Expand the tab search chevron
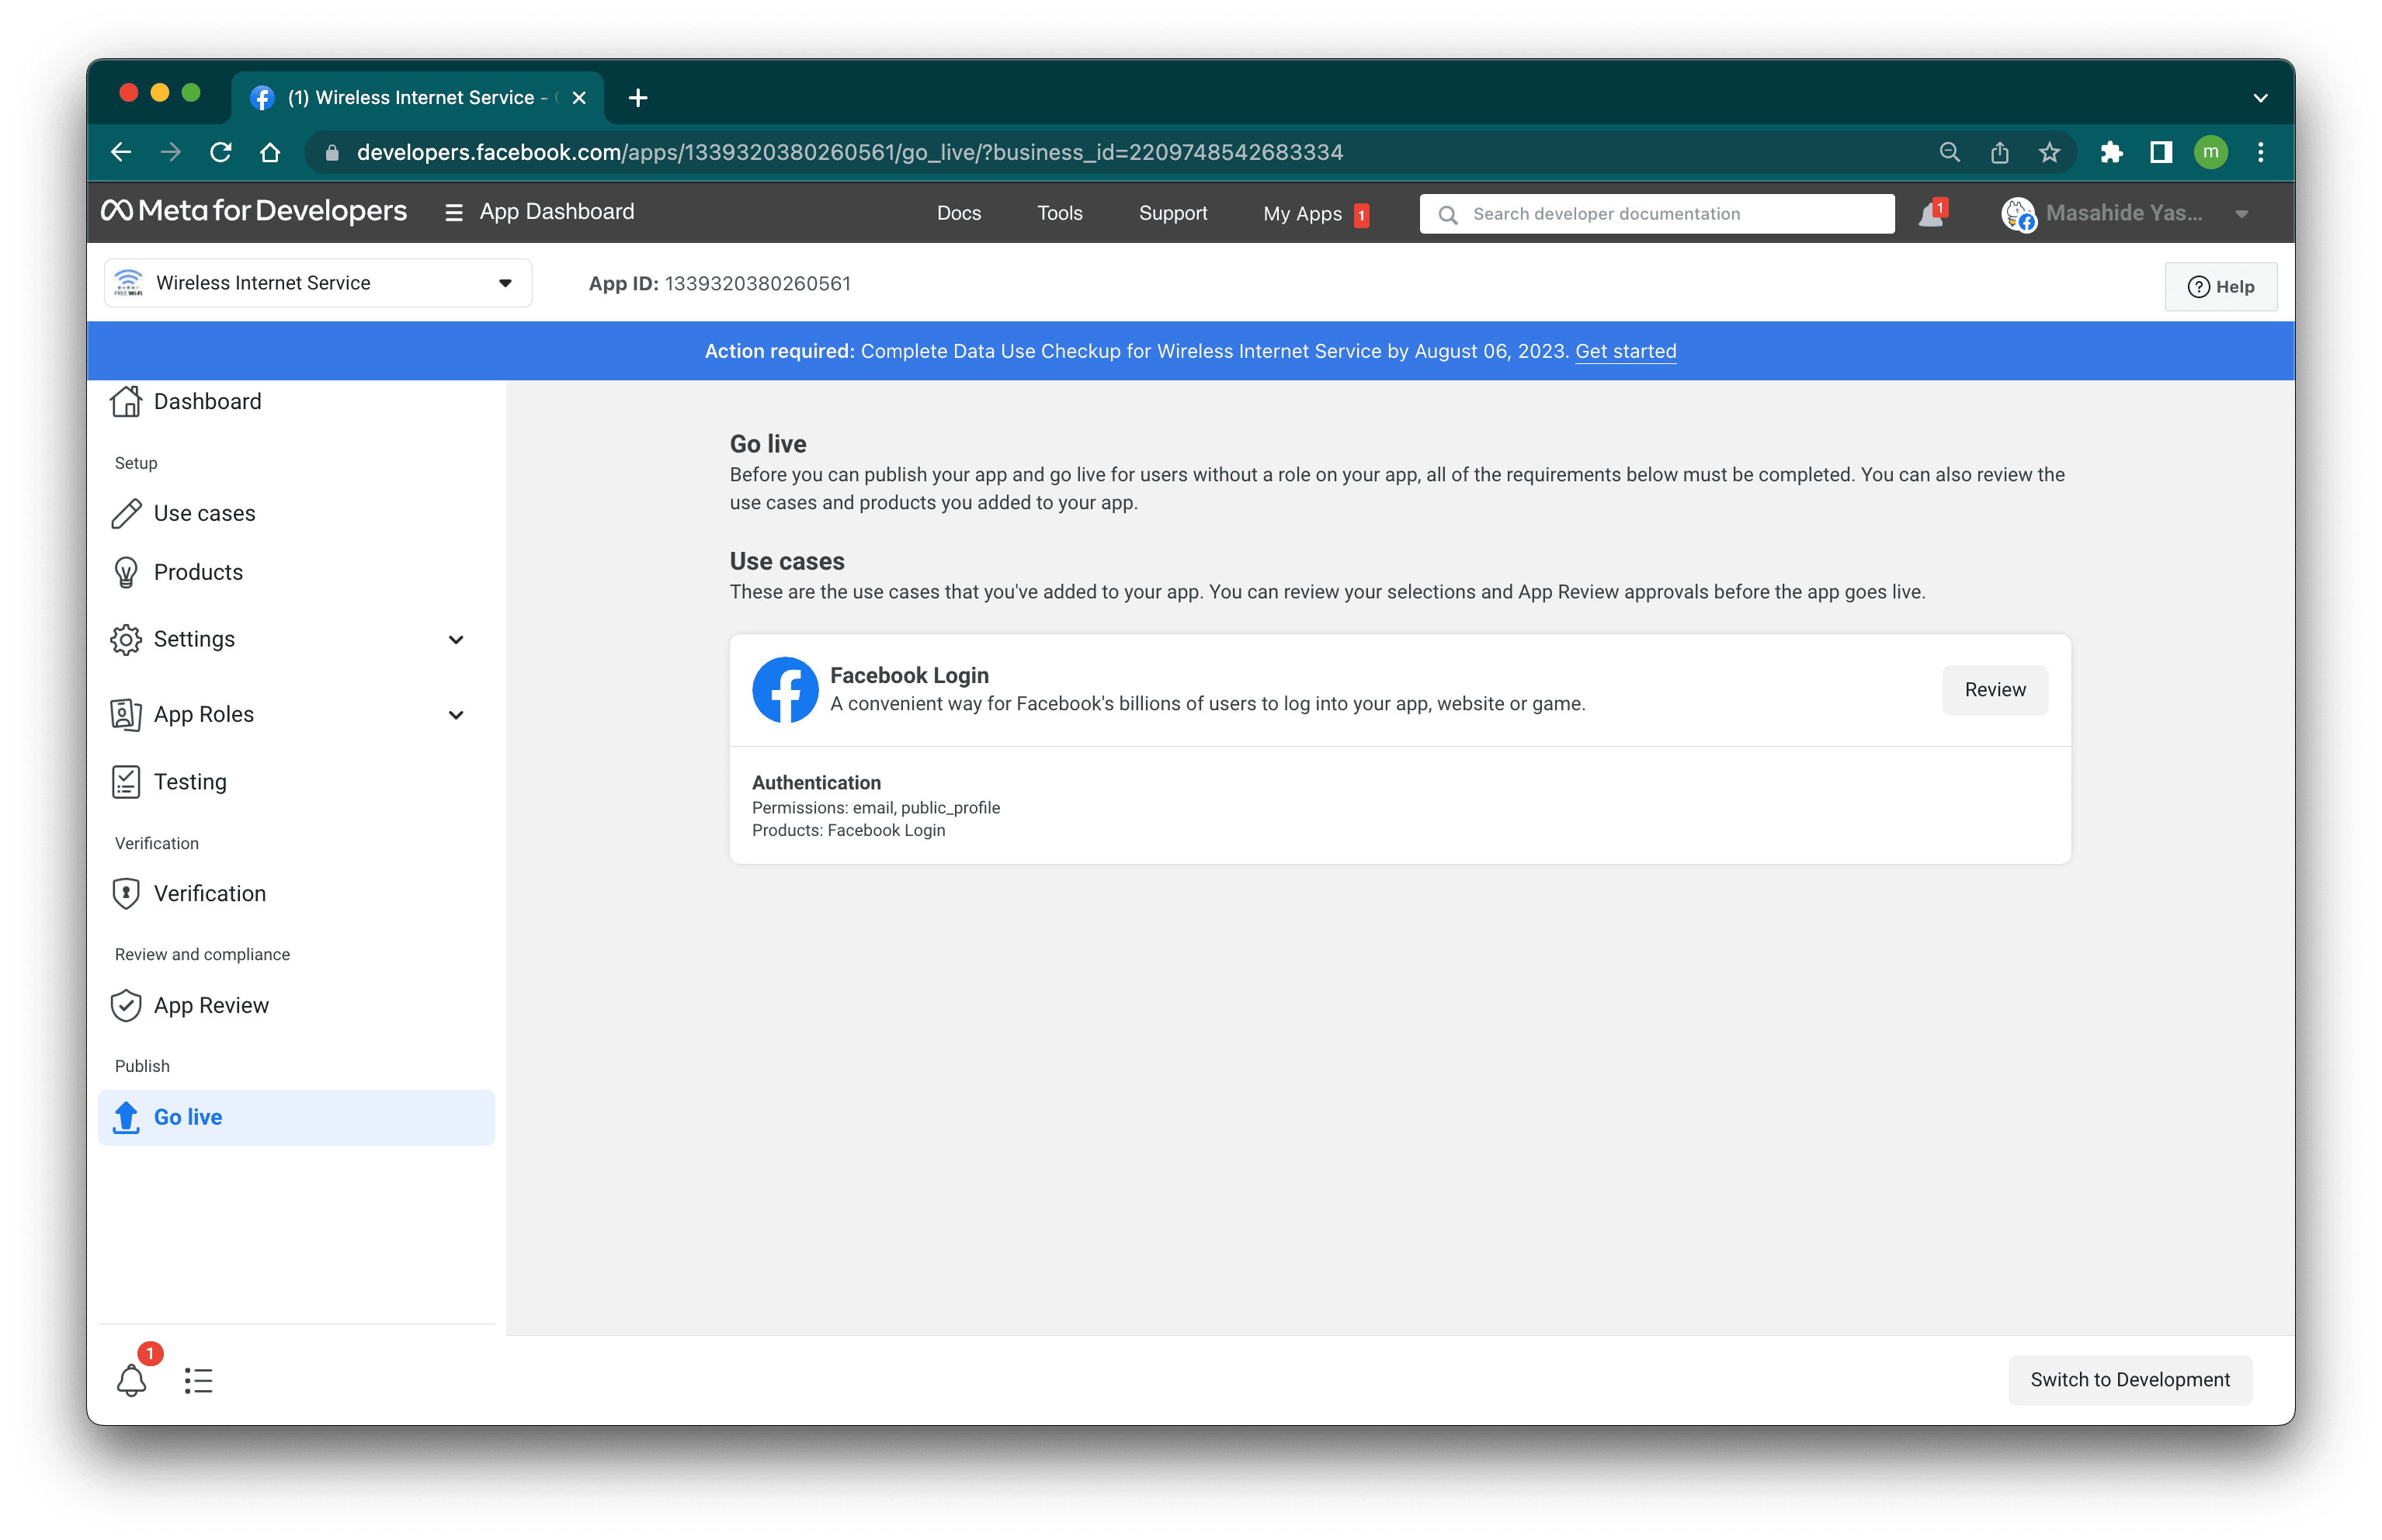Image resolution: width=2382 pixels, height=1540 pixels. pos(2260,98)
